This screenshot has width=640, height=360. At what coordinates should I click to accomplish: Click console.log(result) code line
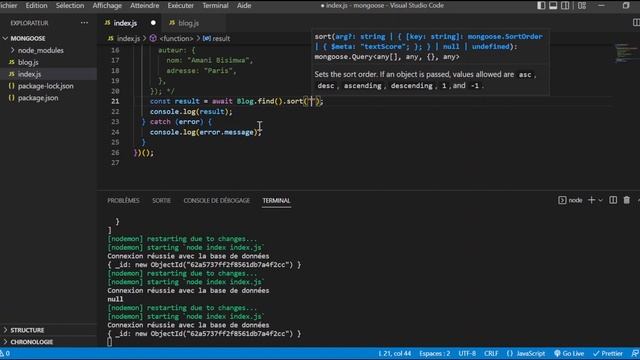(191, 111)
